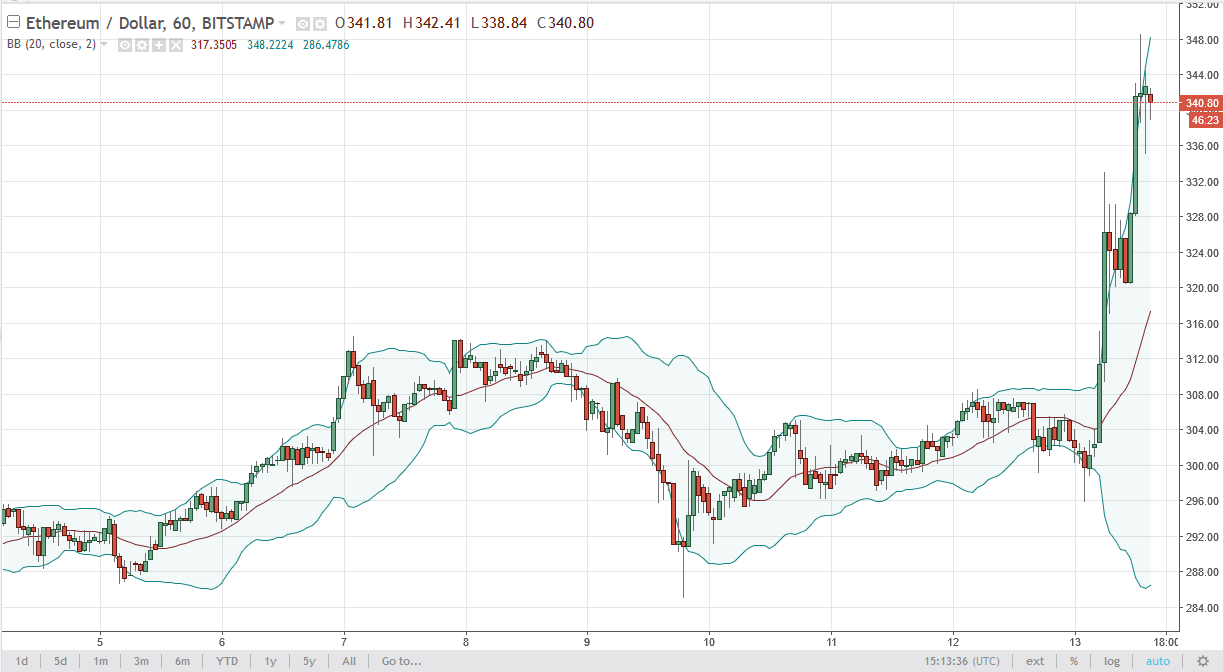Expand the dropdown arrow next to BITSTAMP

tap(283, 23)
